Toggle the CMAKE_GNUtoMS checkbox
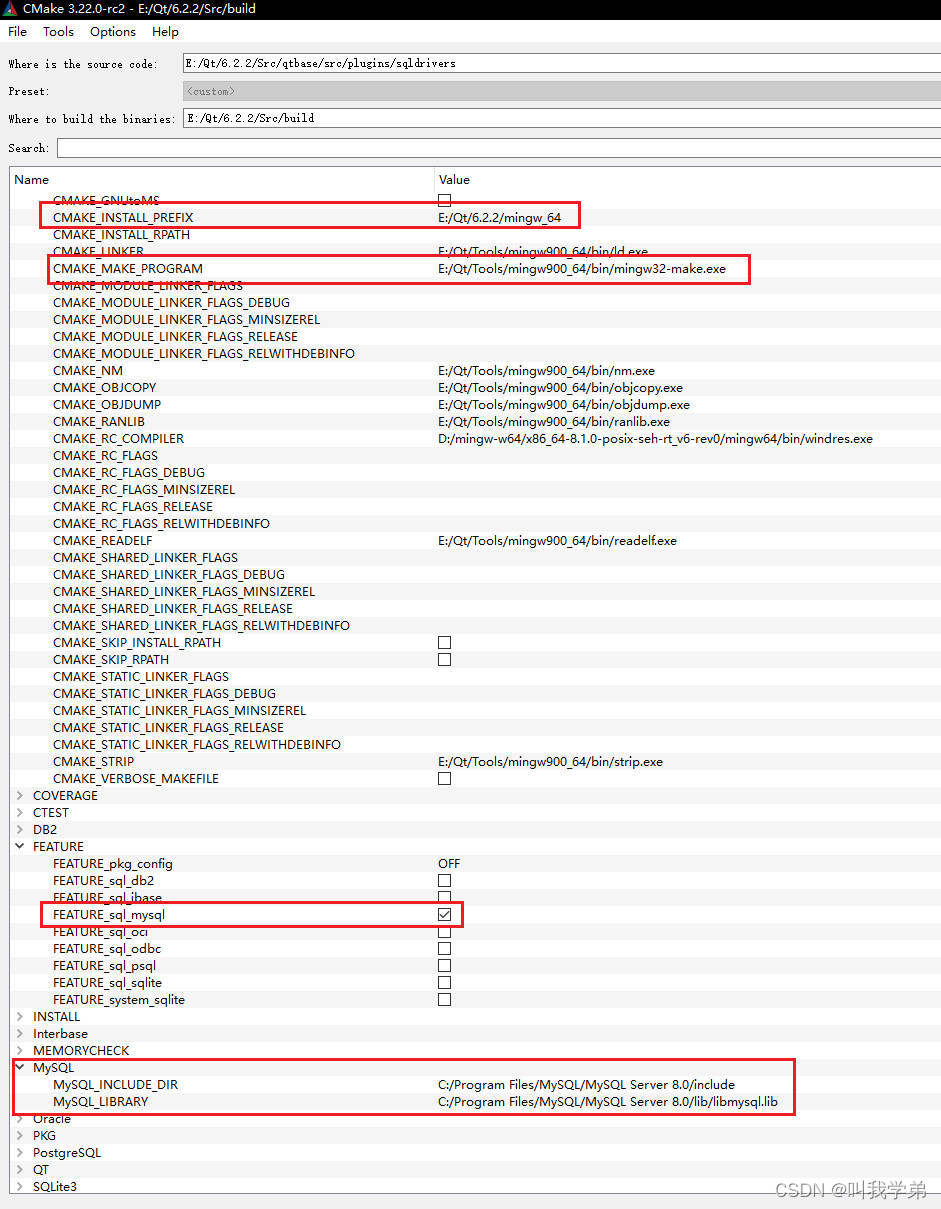This screenshot has width=941, height=1209. (444, 201)
